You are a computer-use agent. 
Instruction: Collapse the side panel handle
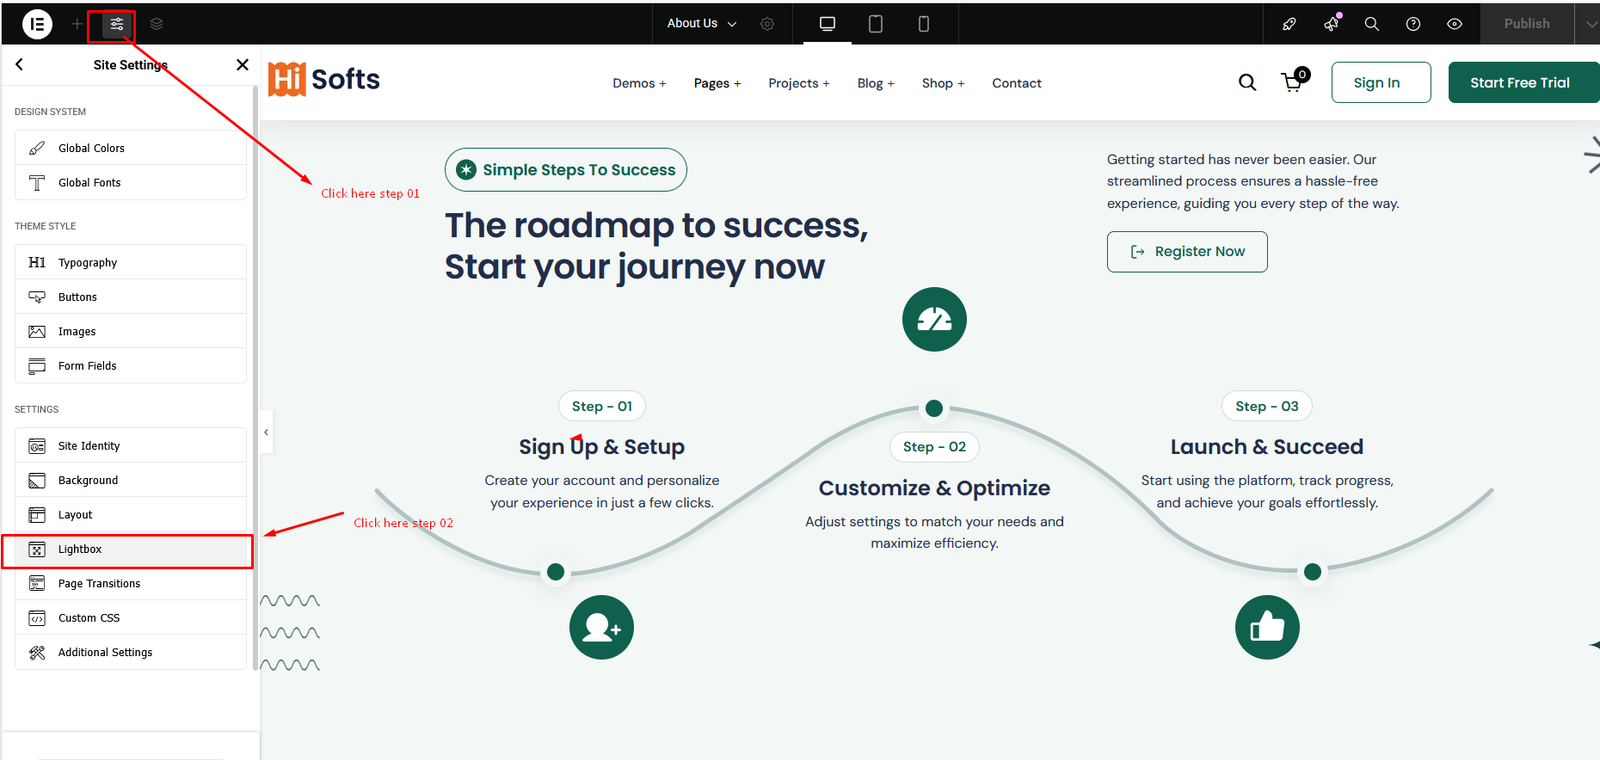[x=266, y=432]
